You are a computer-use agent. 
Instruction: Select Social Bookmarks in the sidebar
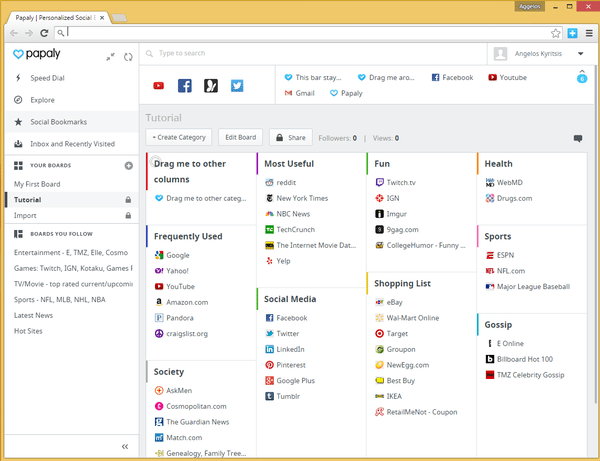click(x=72, y=122)
